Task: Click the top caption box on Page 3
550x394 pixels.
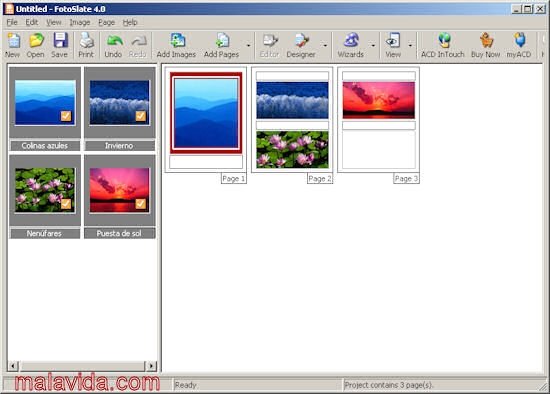Action: coord(379,76)
